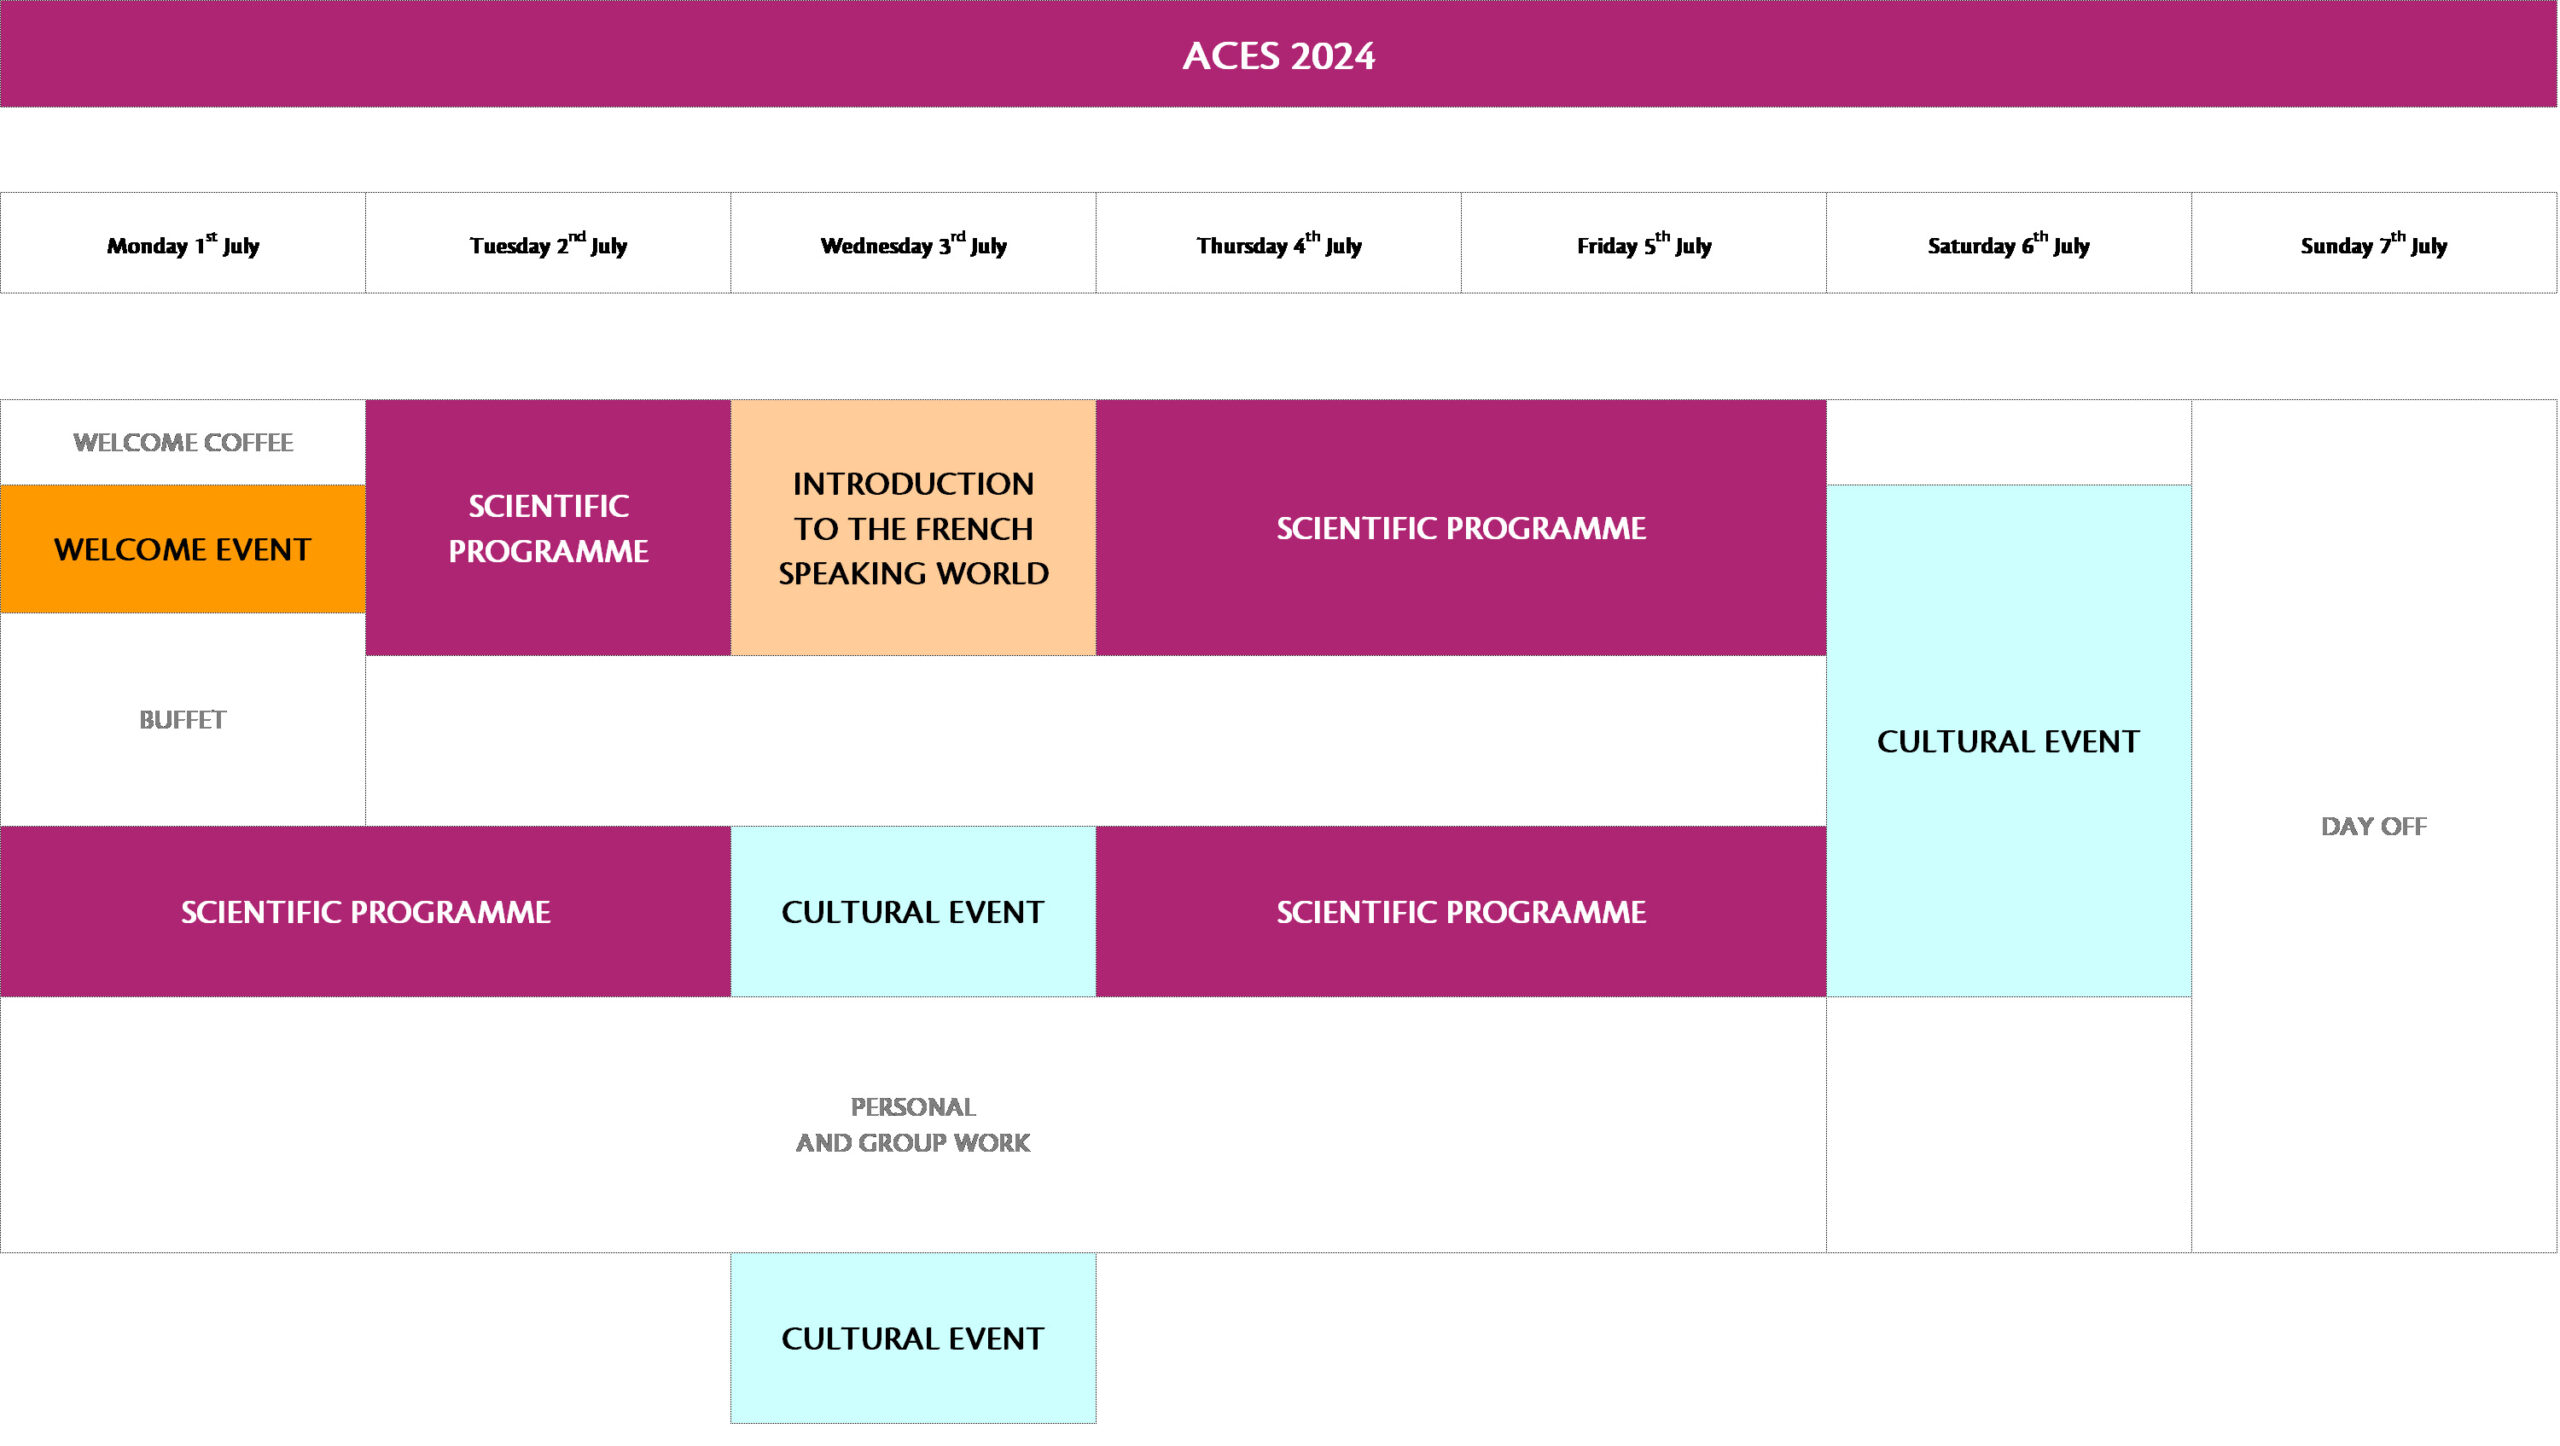Click the orange Welcome Event block

pos(183,549)
